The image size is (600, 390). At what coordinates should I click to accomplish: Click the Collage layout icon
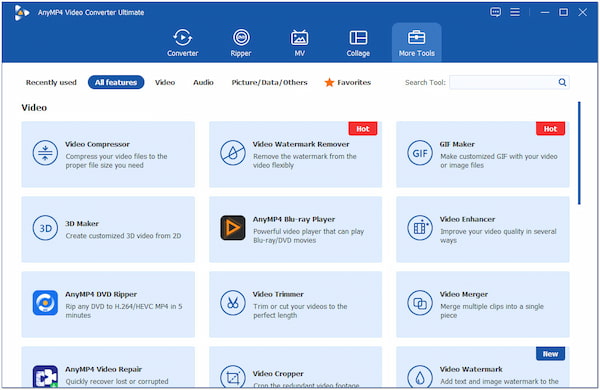[x=358, y=38]
